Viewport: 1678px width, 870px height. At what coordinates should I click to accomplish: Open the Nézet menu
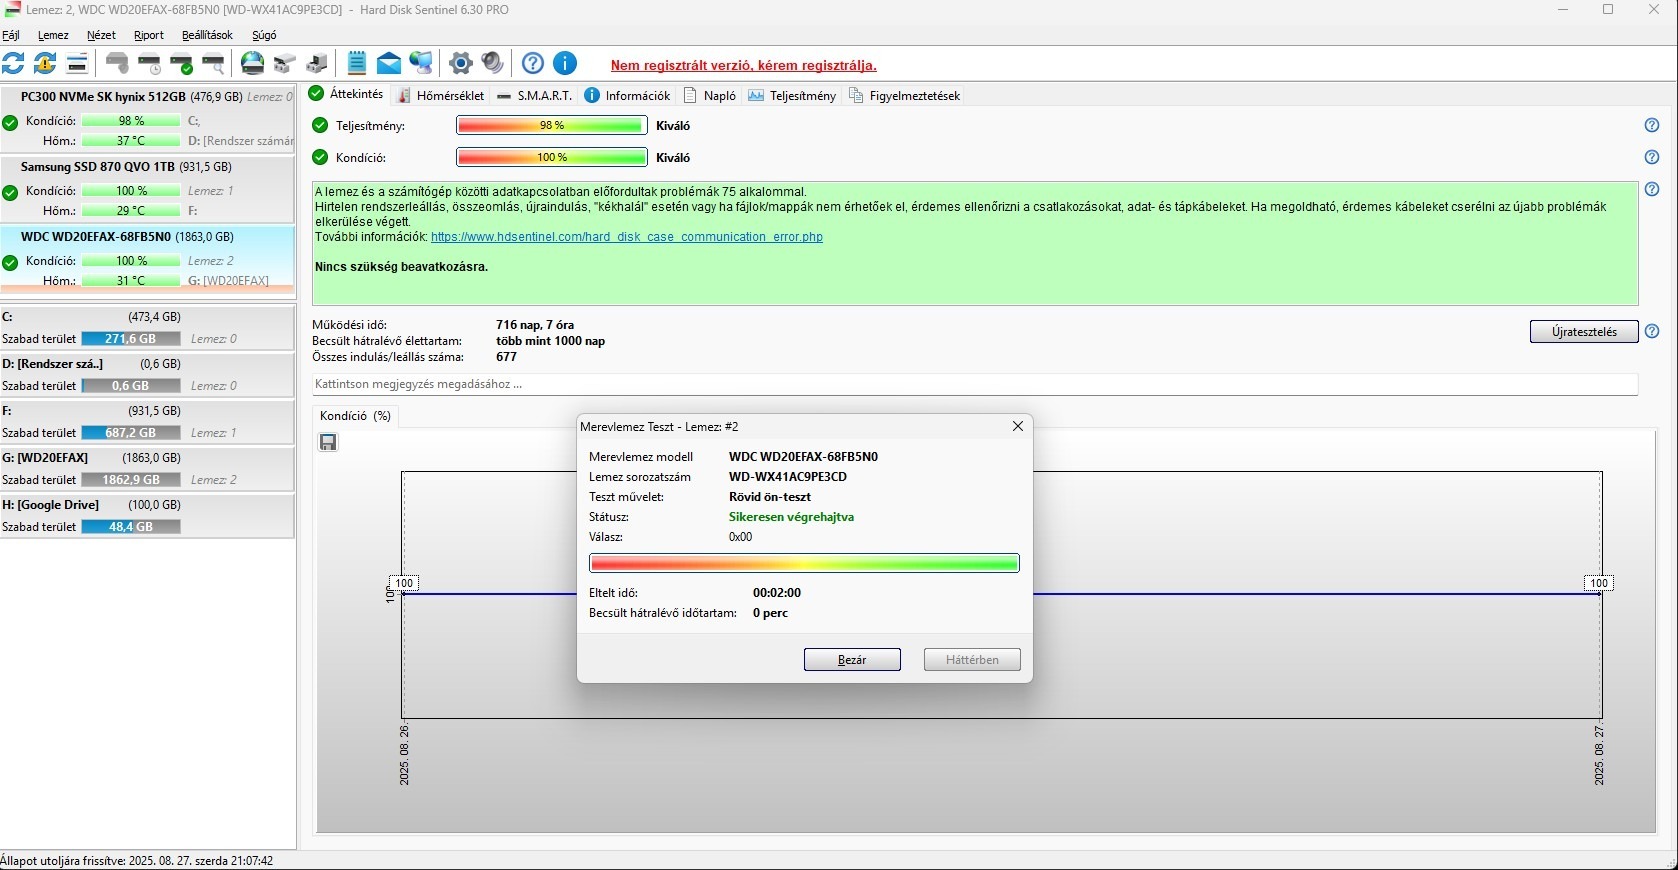click(x=101, y=35)
